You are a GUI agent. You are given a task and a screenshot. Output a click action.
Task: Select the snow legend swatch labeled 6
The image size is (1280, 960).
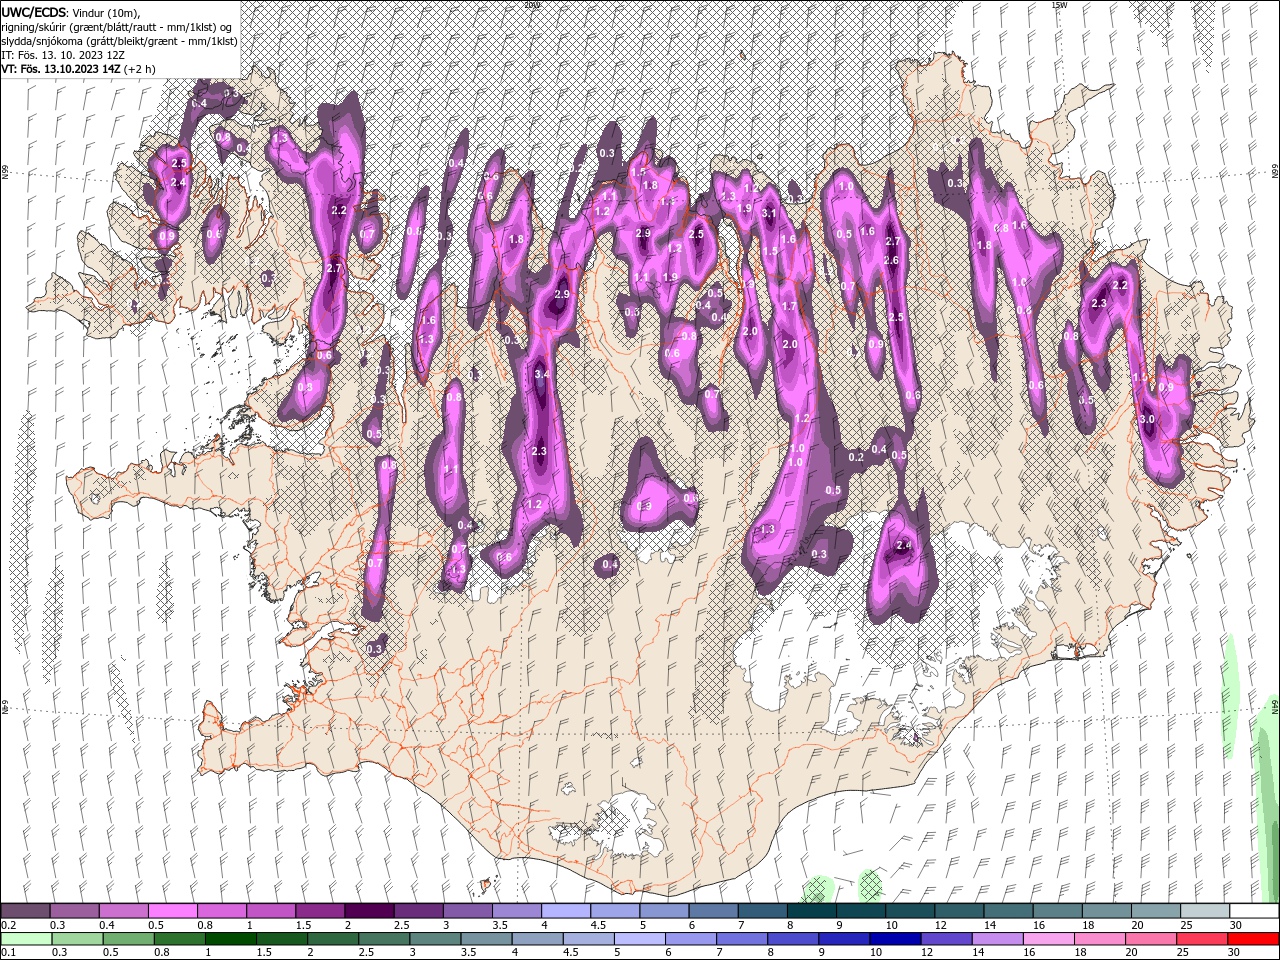click(x=713, y=911)
